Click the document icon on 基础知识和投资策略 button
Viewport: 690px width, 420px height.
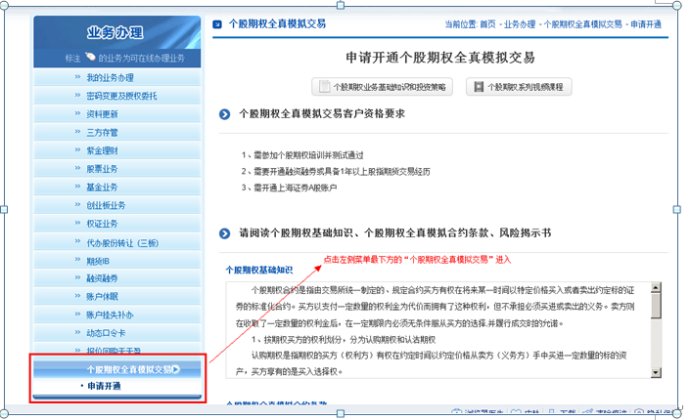click(x=324, y=87)
